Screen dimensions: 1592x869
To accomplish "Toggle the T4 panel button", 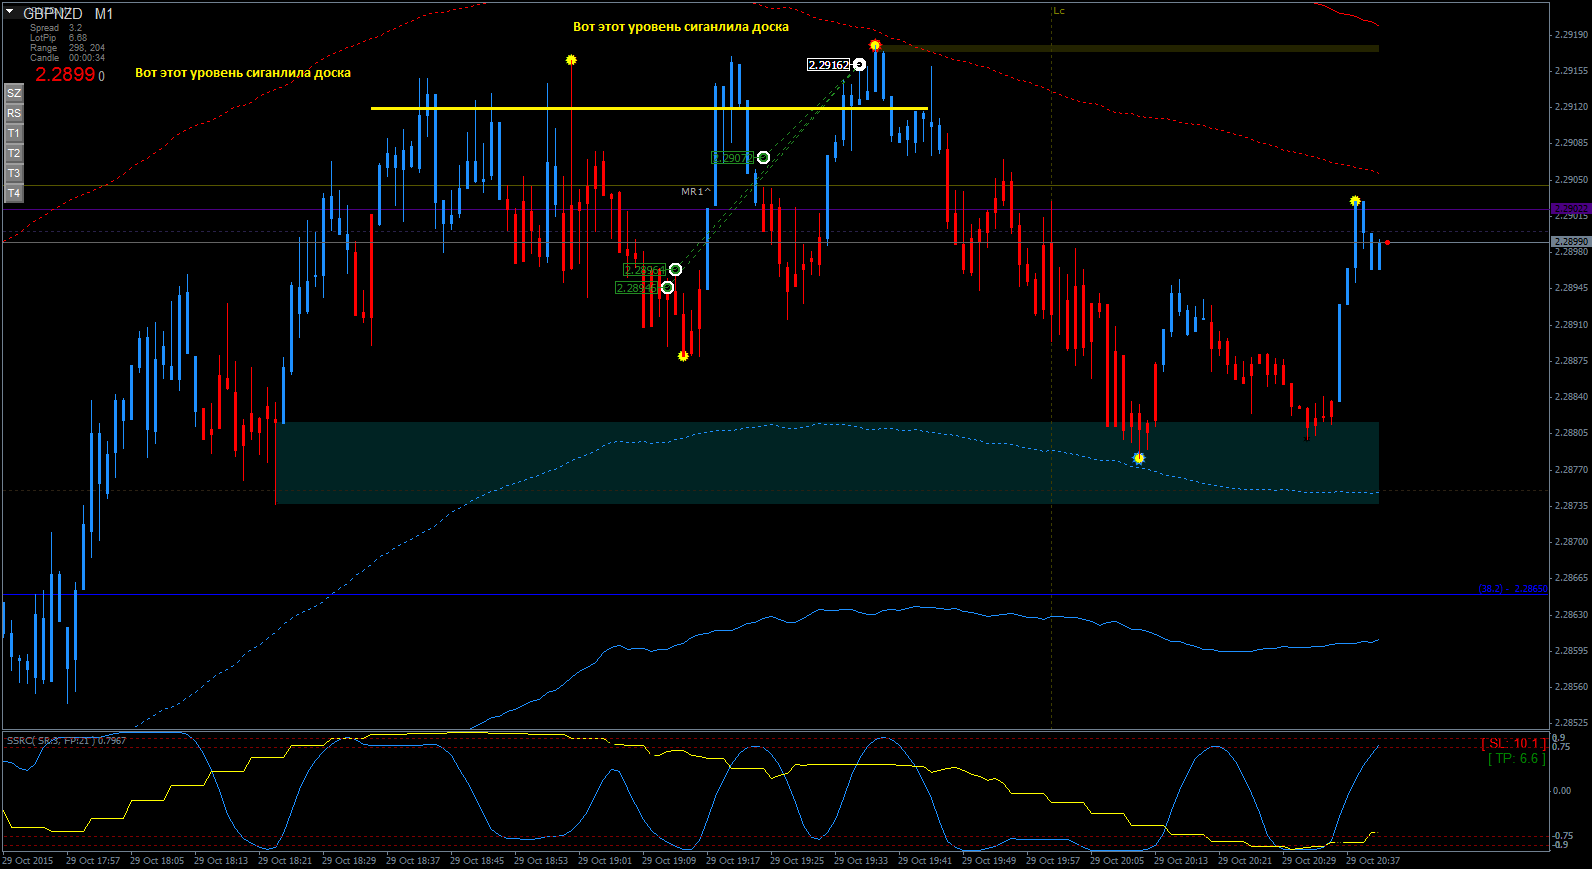I will click(14, 193).
